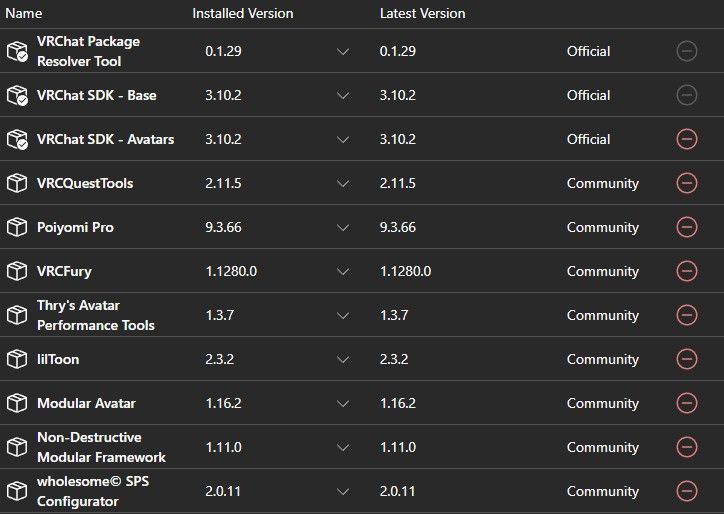Remove the VRCQuestTools package
The height and width of the screenshot is (514, 724).
click(687, 183)
